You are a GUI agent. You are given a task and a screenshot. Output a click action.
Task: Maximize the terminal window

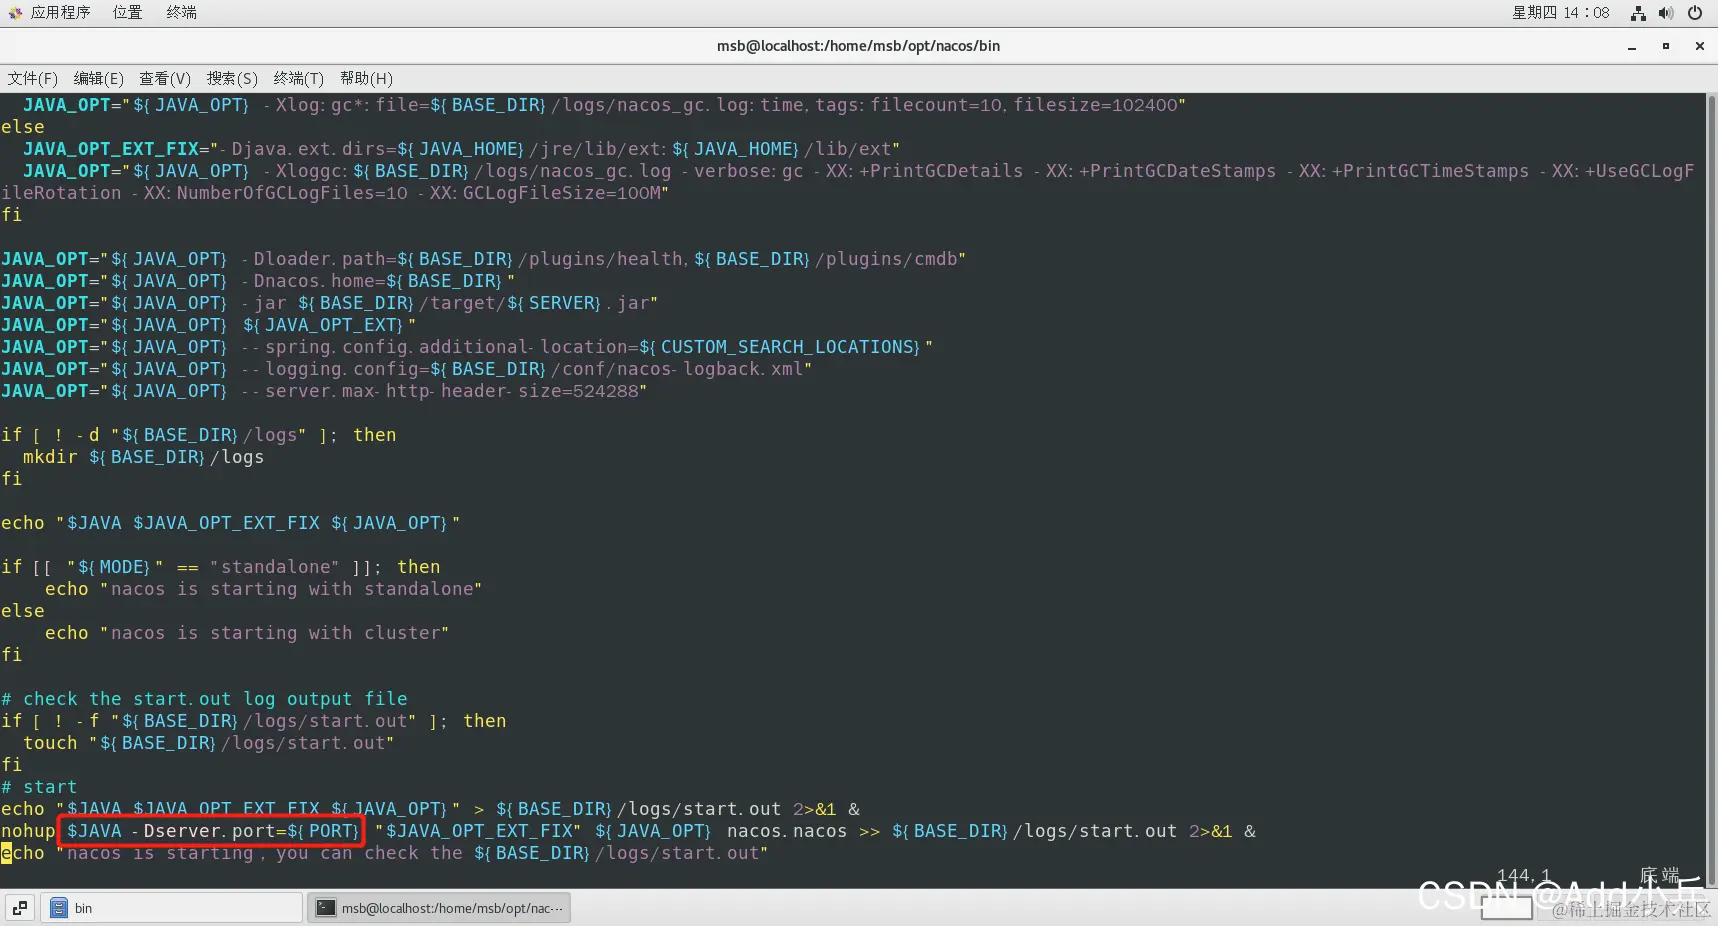coord(1666,46)
